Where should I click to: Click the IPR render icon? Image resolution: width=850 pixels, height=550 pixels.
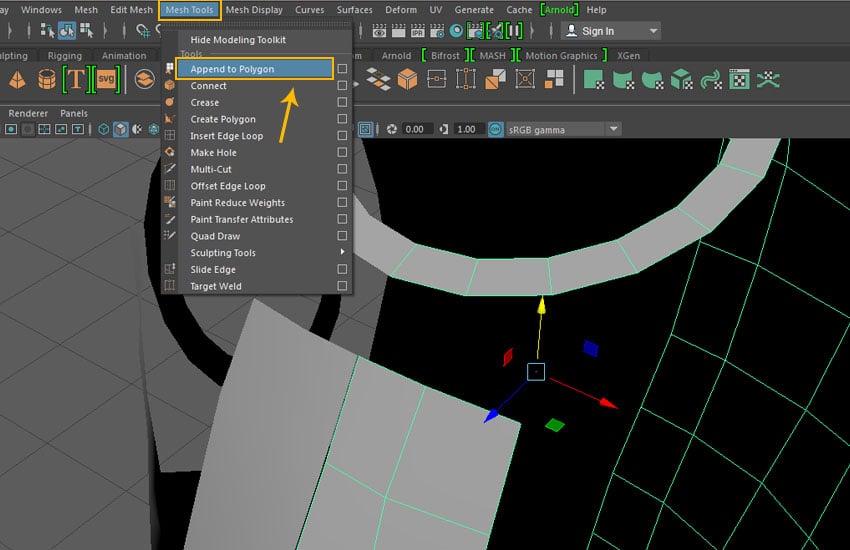click(x=417, y=31)
